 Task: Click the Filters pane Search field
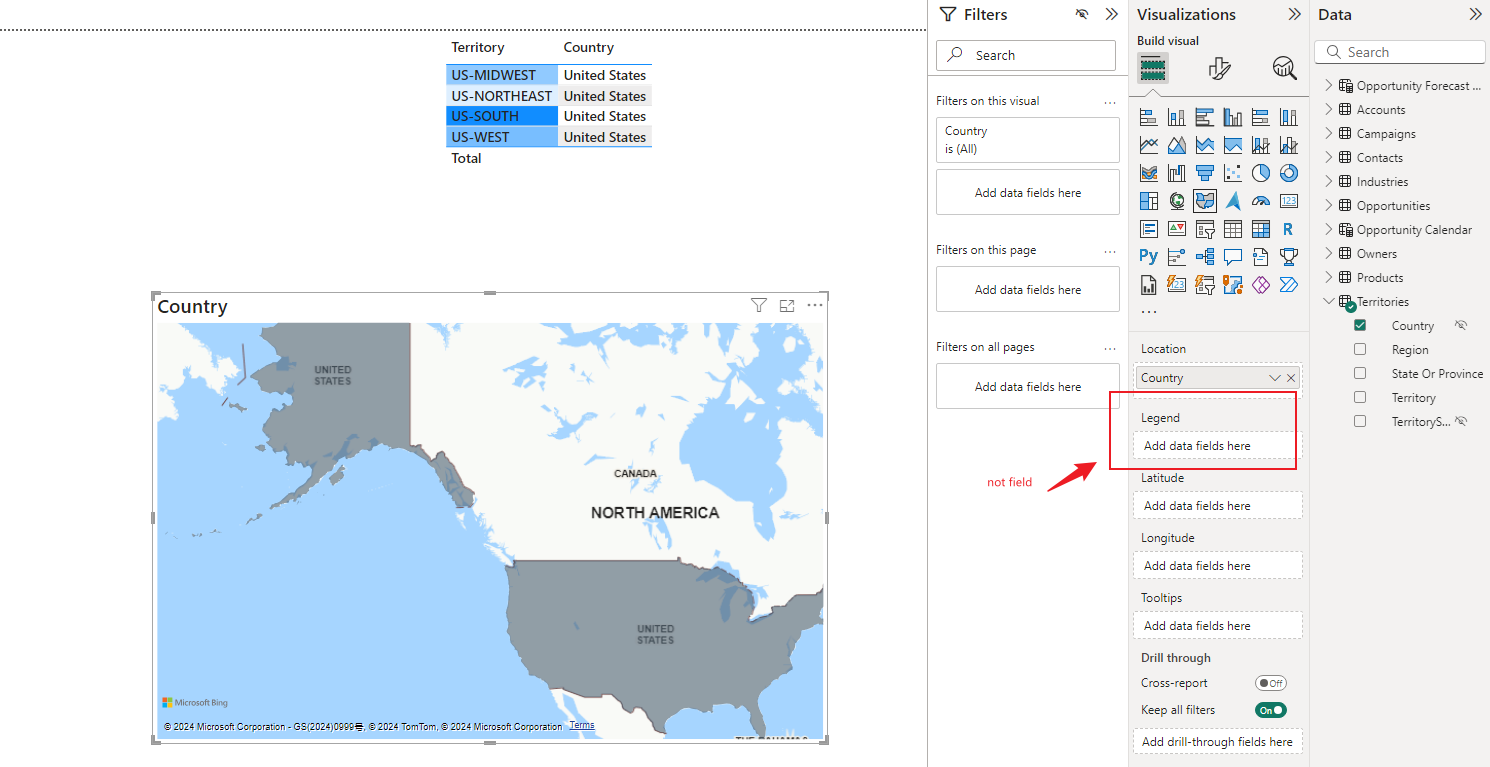pos(1026,55)
